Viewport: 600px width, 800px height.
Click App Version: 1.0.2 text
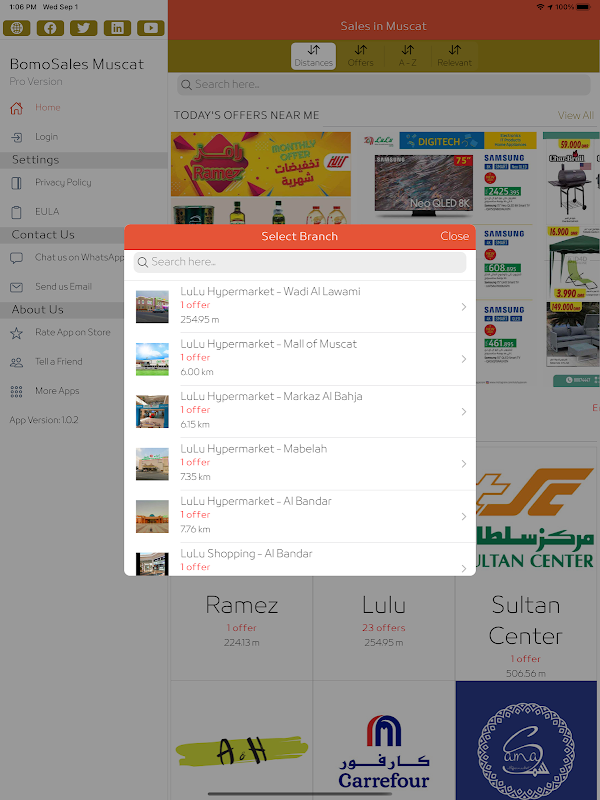click(x=44, y=420)
